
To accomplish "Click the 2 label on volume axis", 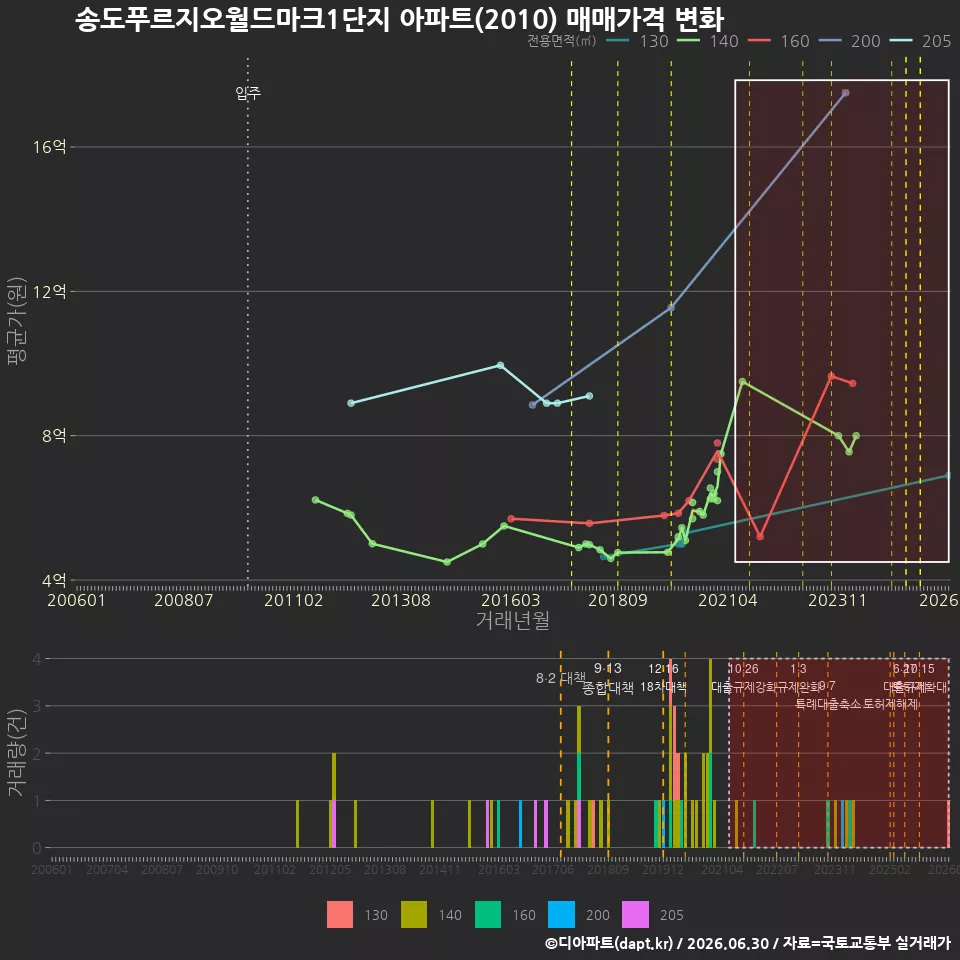I will pyautogui.click(x=37, y=754).
